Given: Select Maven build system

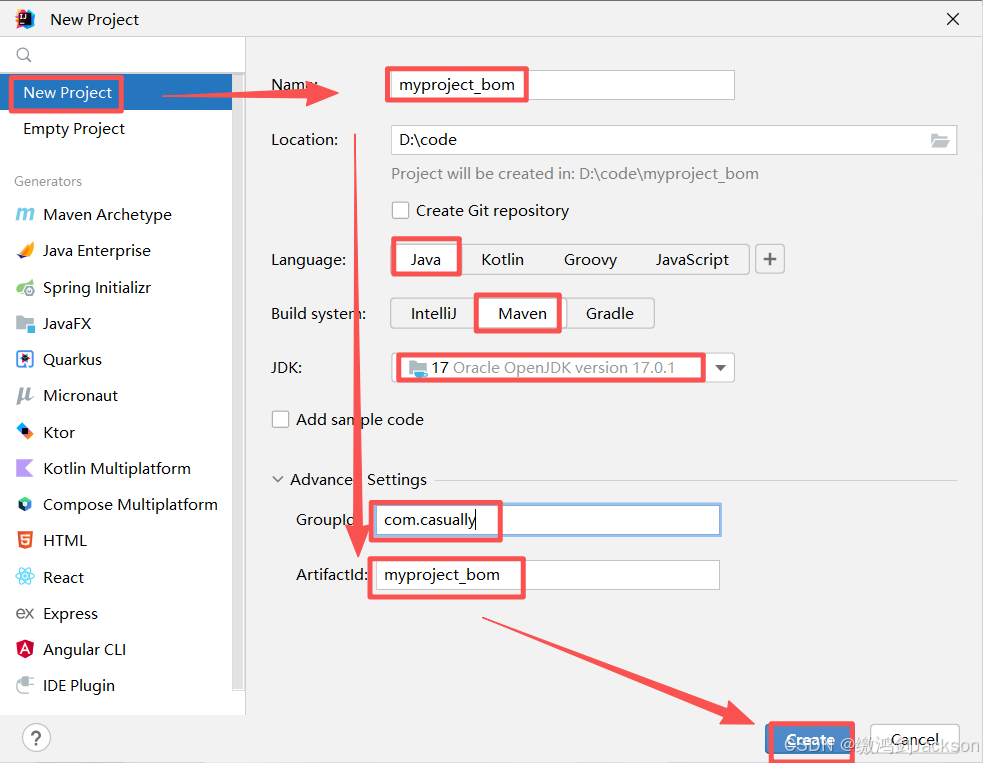Looking at the screenshot, I should (522, 313).
